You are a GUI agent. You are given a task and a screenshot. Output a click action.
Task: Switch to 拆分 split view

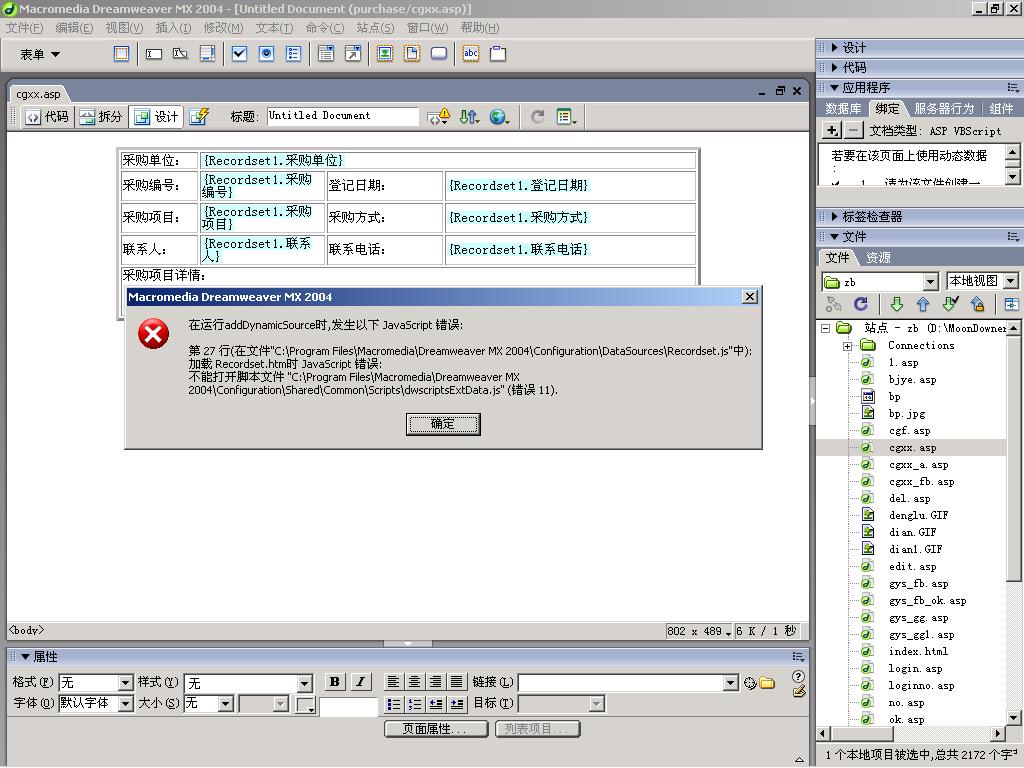tap(100, 117)
